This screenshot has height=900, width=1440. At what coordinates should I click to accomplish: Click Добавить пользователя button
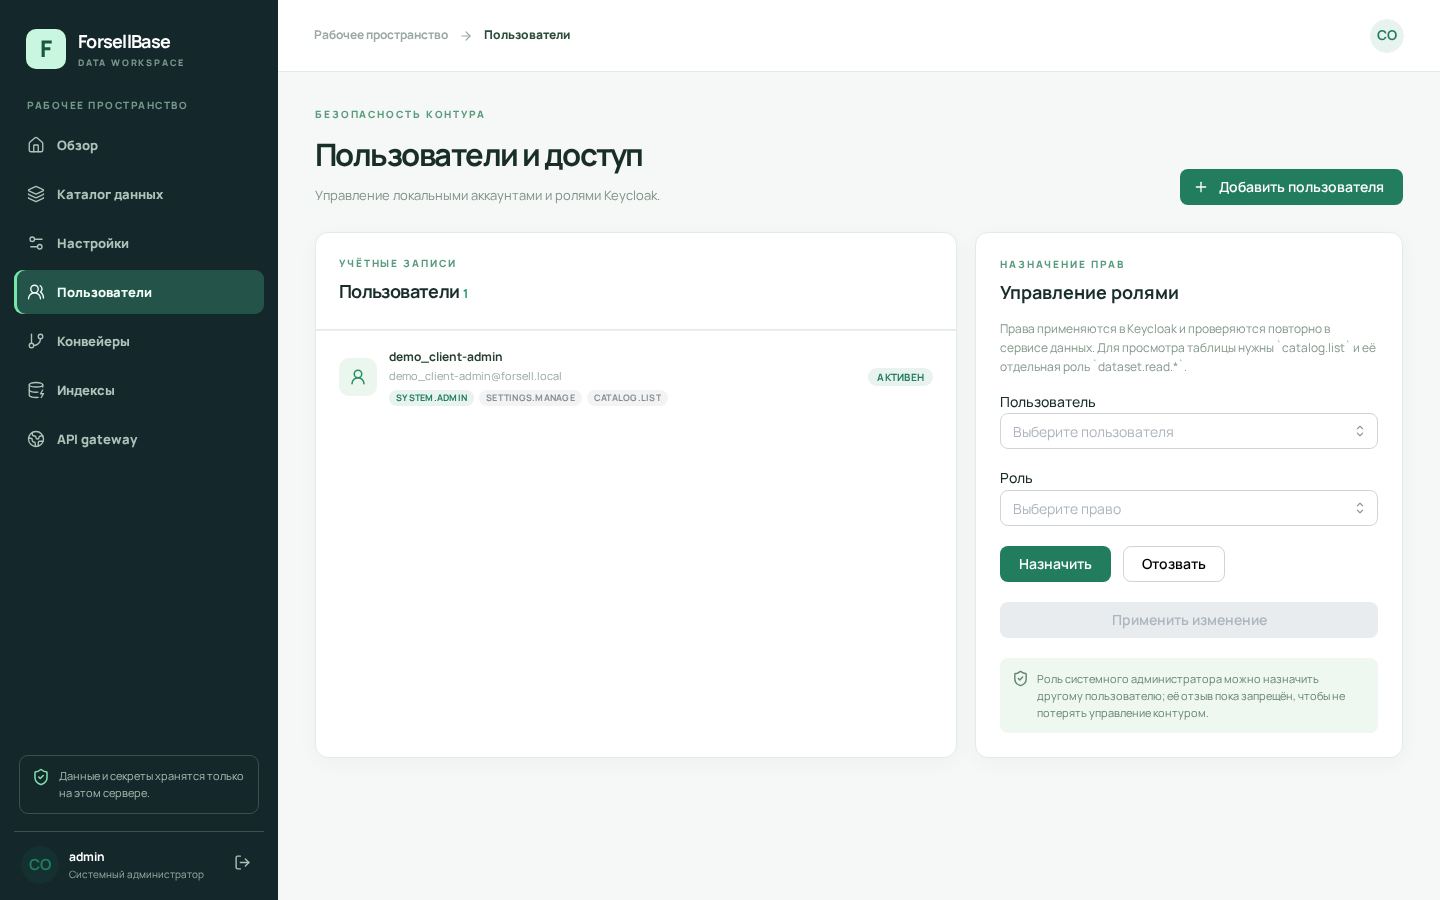click(1291, 187)
